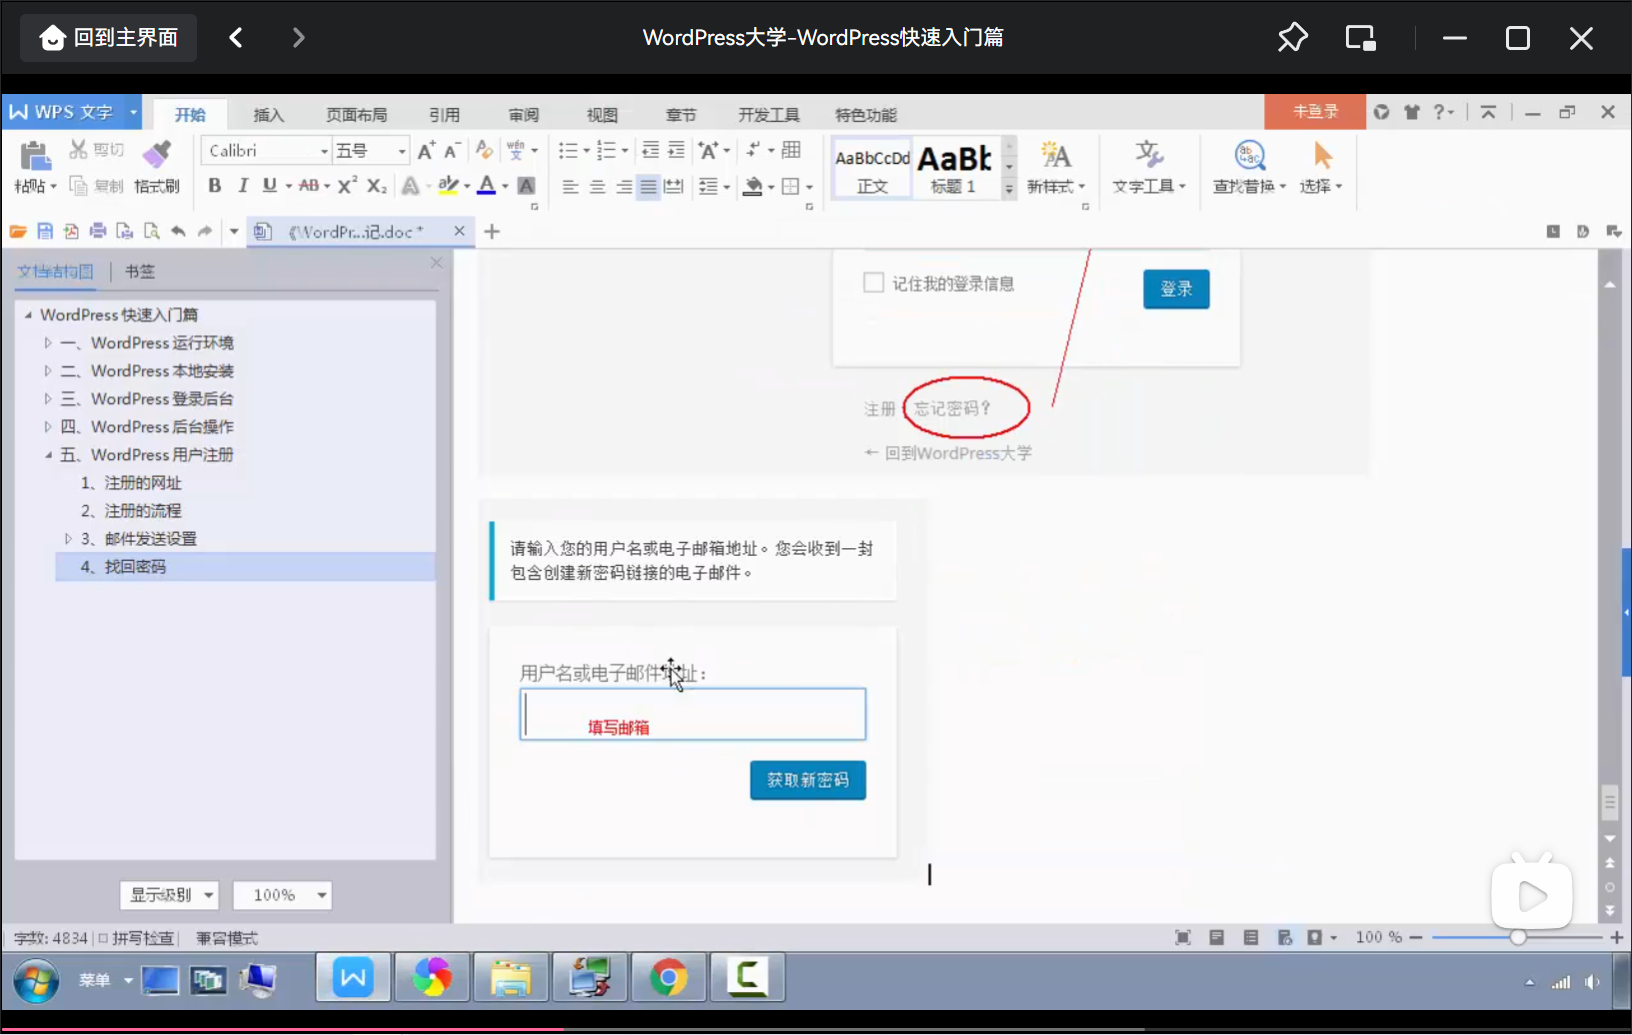Viewport: 1632px width, 1035px height.
Task: Go back with the left arrow
Action: pyautogui.click(x=236, y=38)
